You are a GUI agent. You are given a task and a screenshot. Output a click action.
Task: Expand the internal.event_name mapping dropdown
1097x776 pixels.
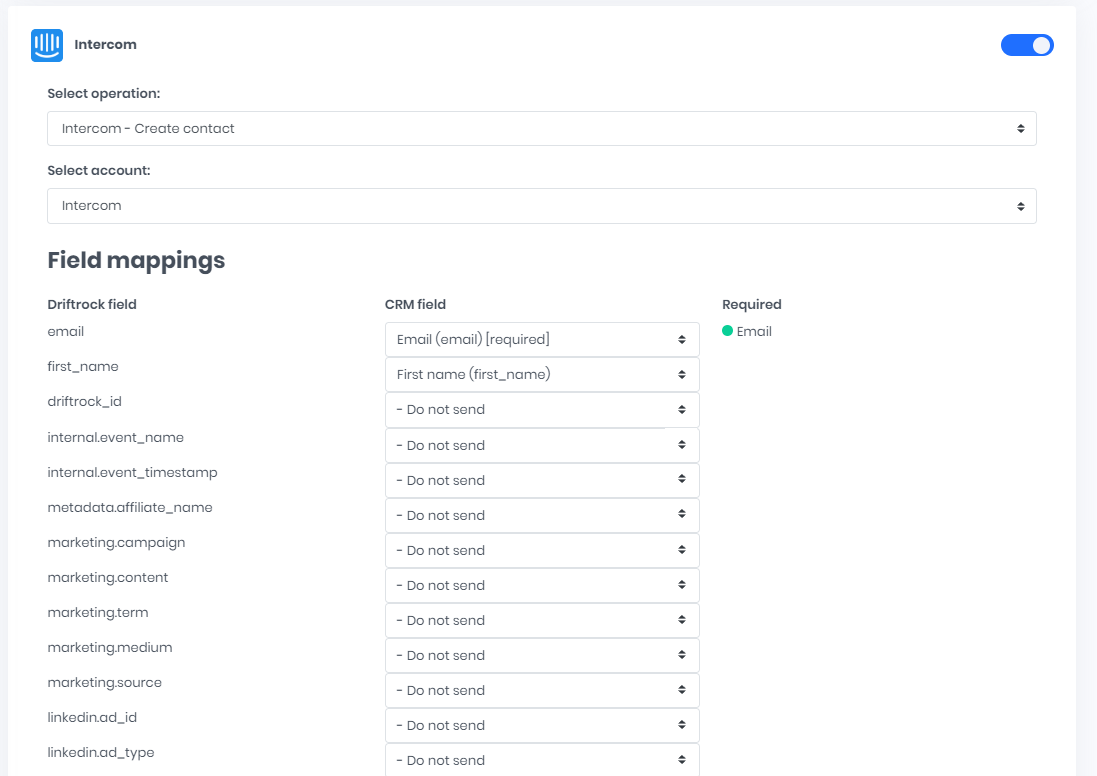point(541,446)
